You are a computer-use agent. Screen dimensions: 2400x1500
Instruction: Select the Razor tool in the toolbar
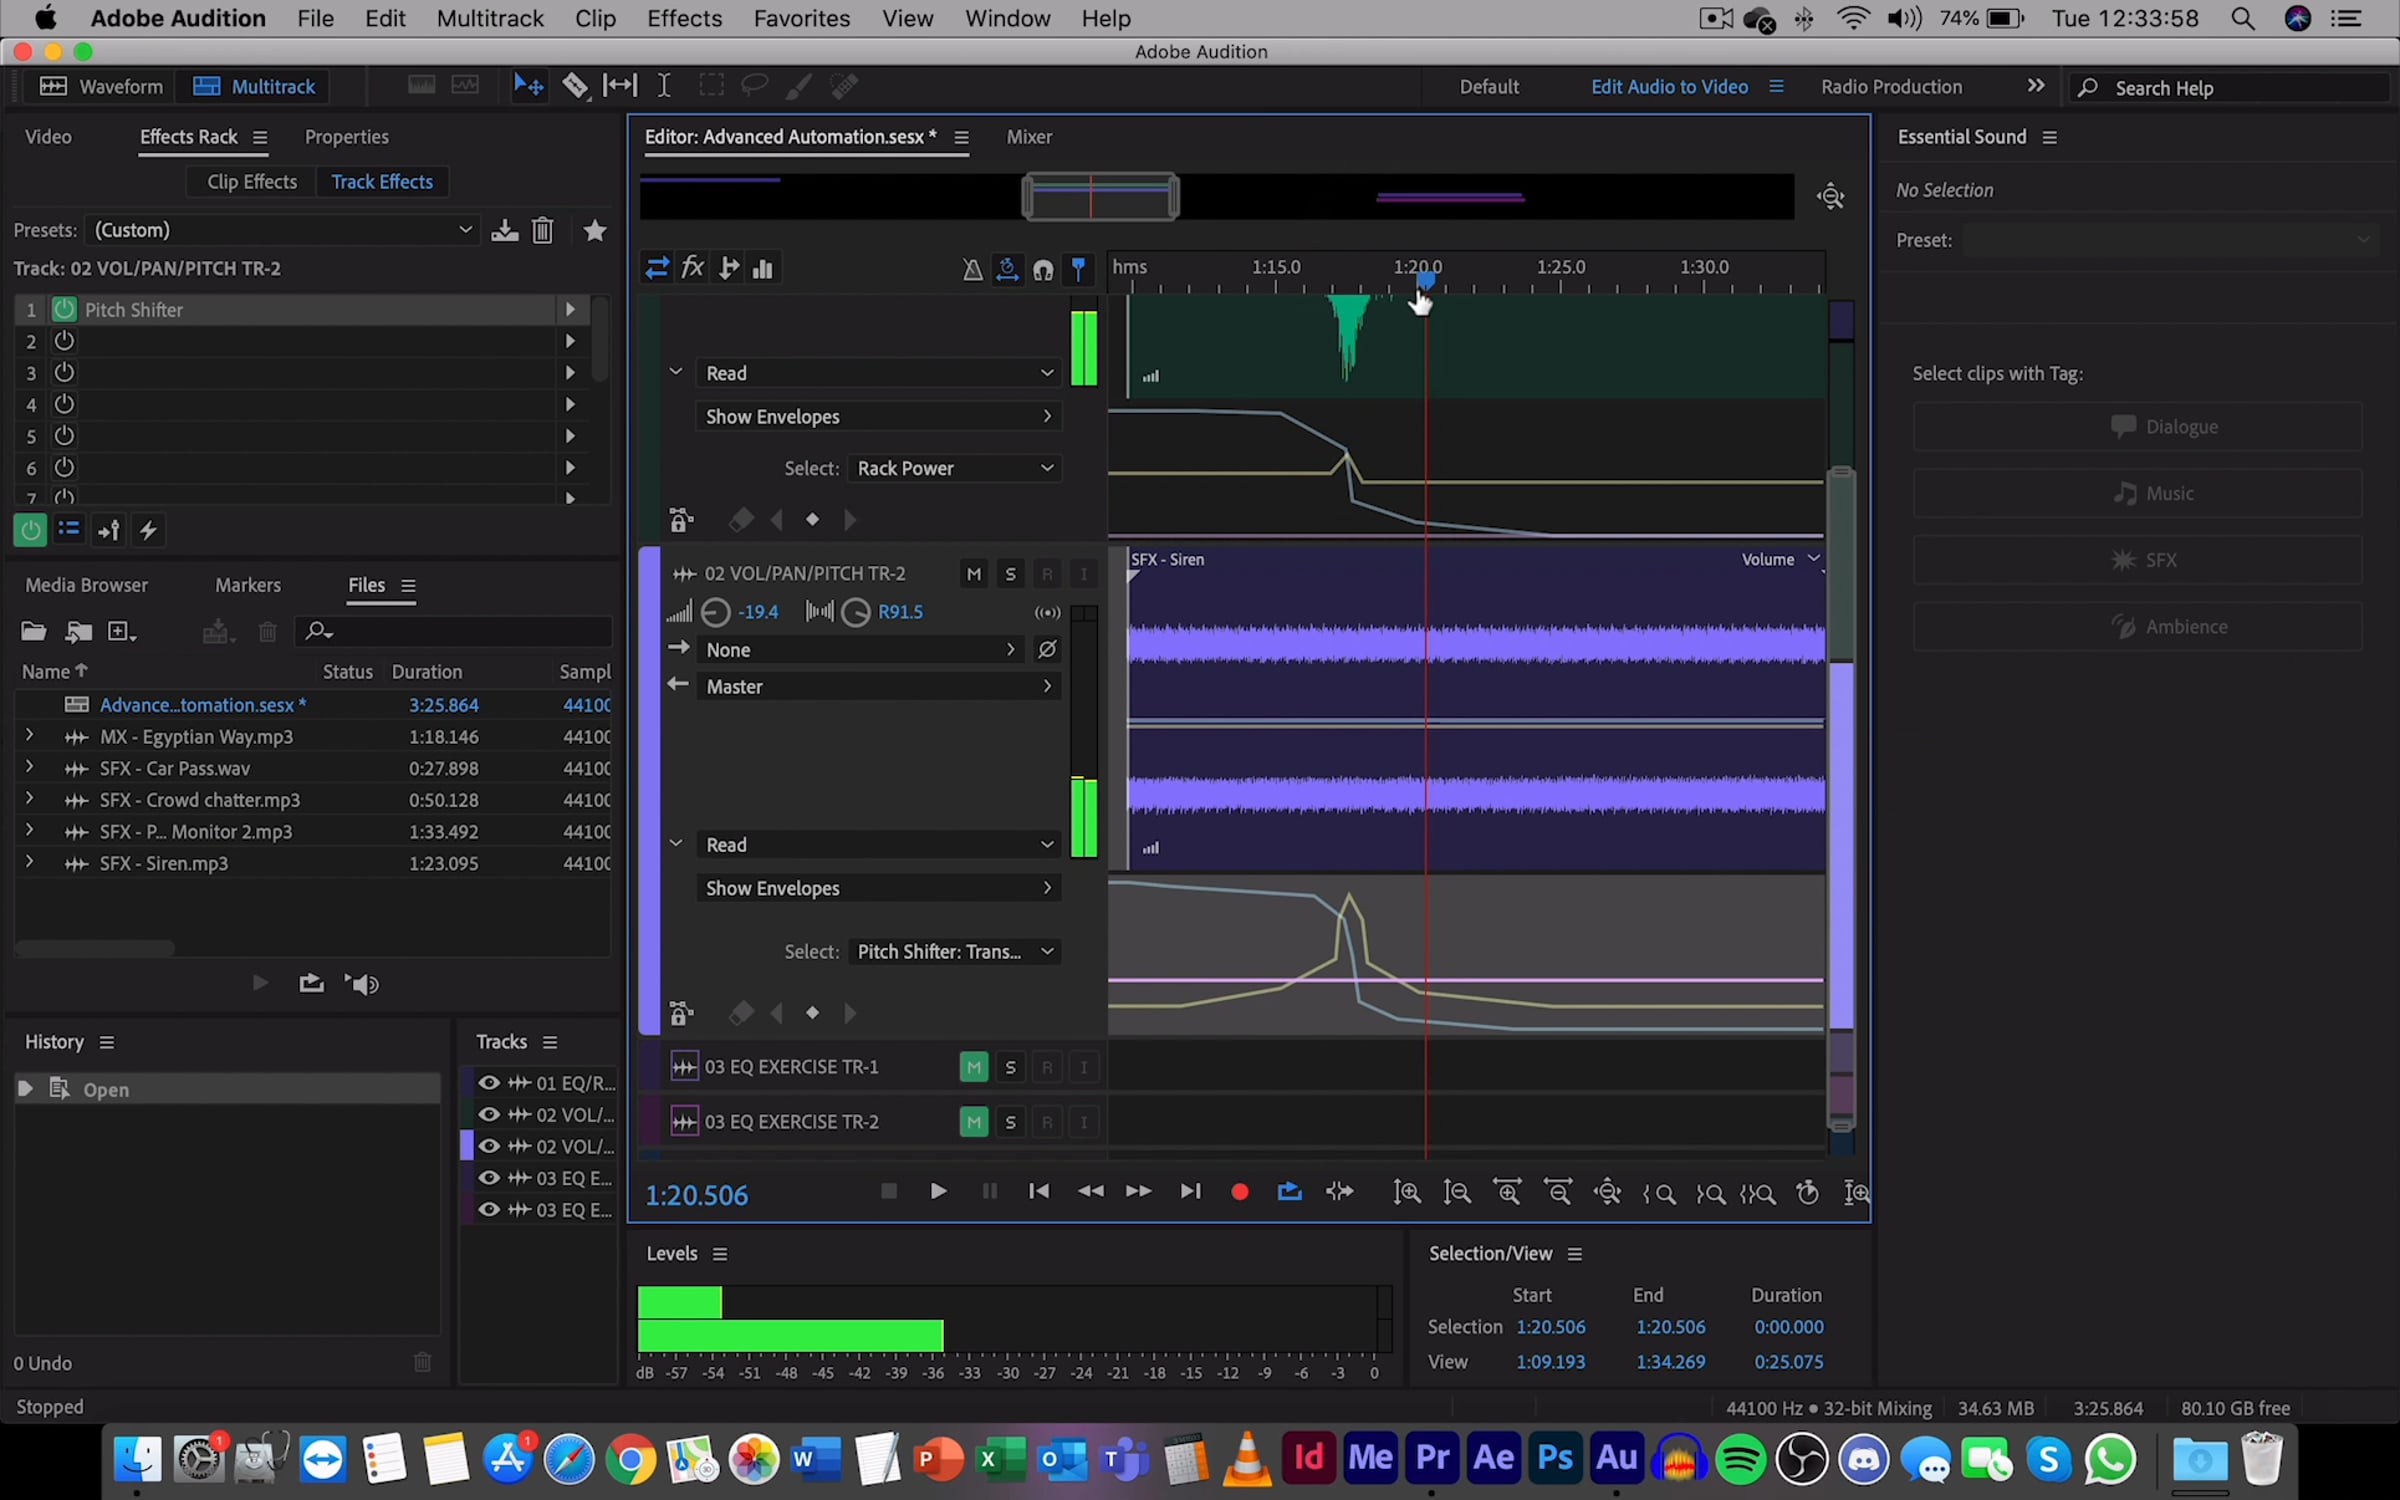575,86
